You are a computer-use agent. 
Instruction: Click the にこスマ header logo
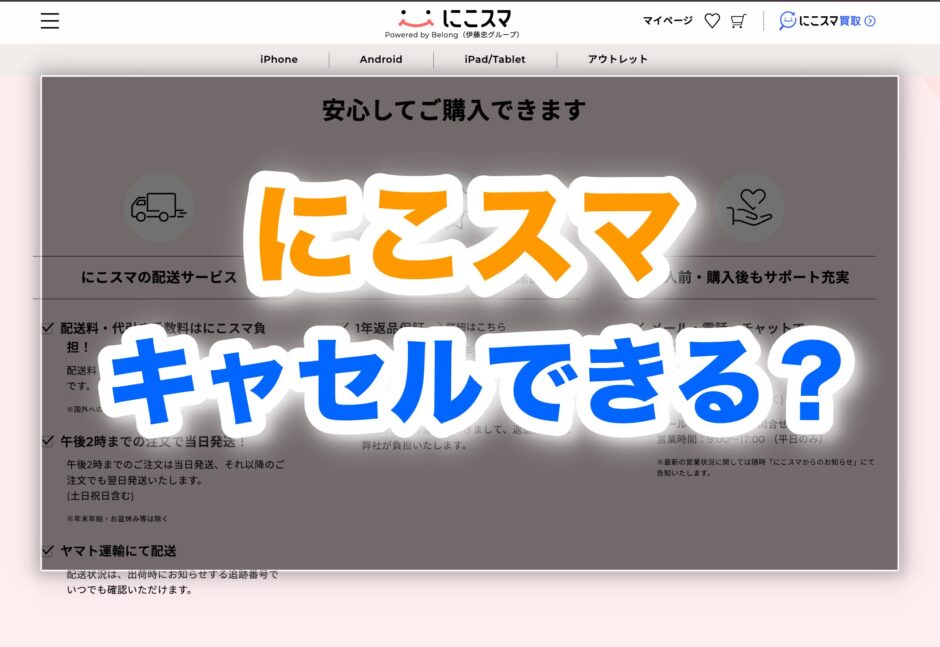[x=459, y=19]
